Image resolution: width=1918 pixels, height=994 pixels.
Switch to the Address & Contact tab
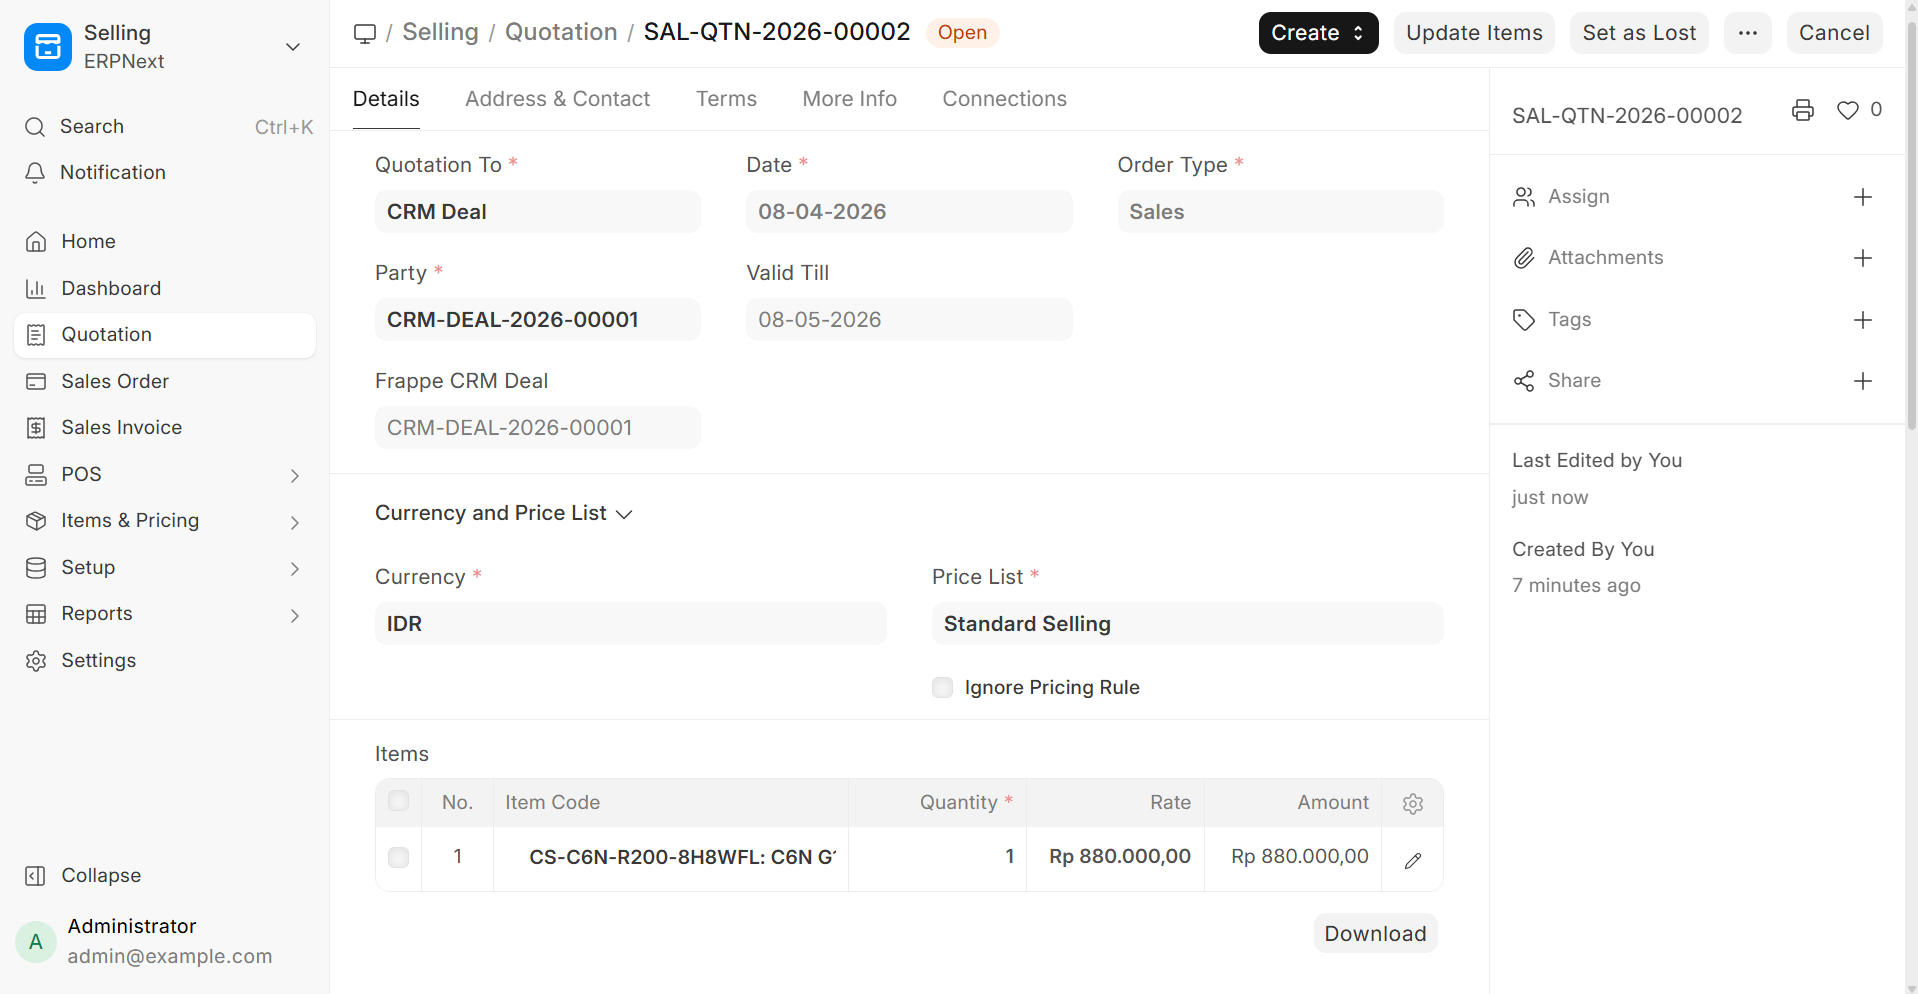557,99
